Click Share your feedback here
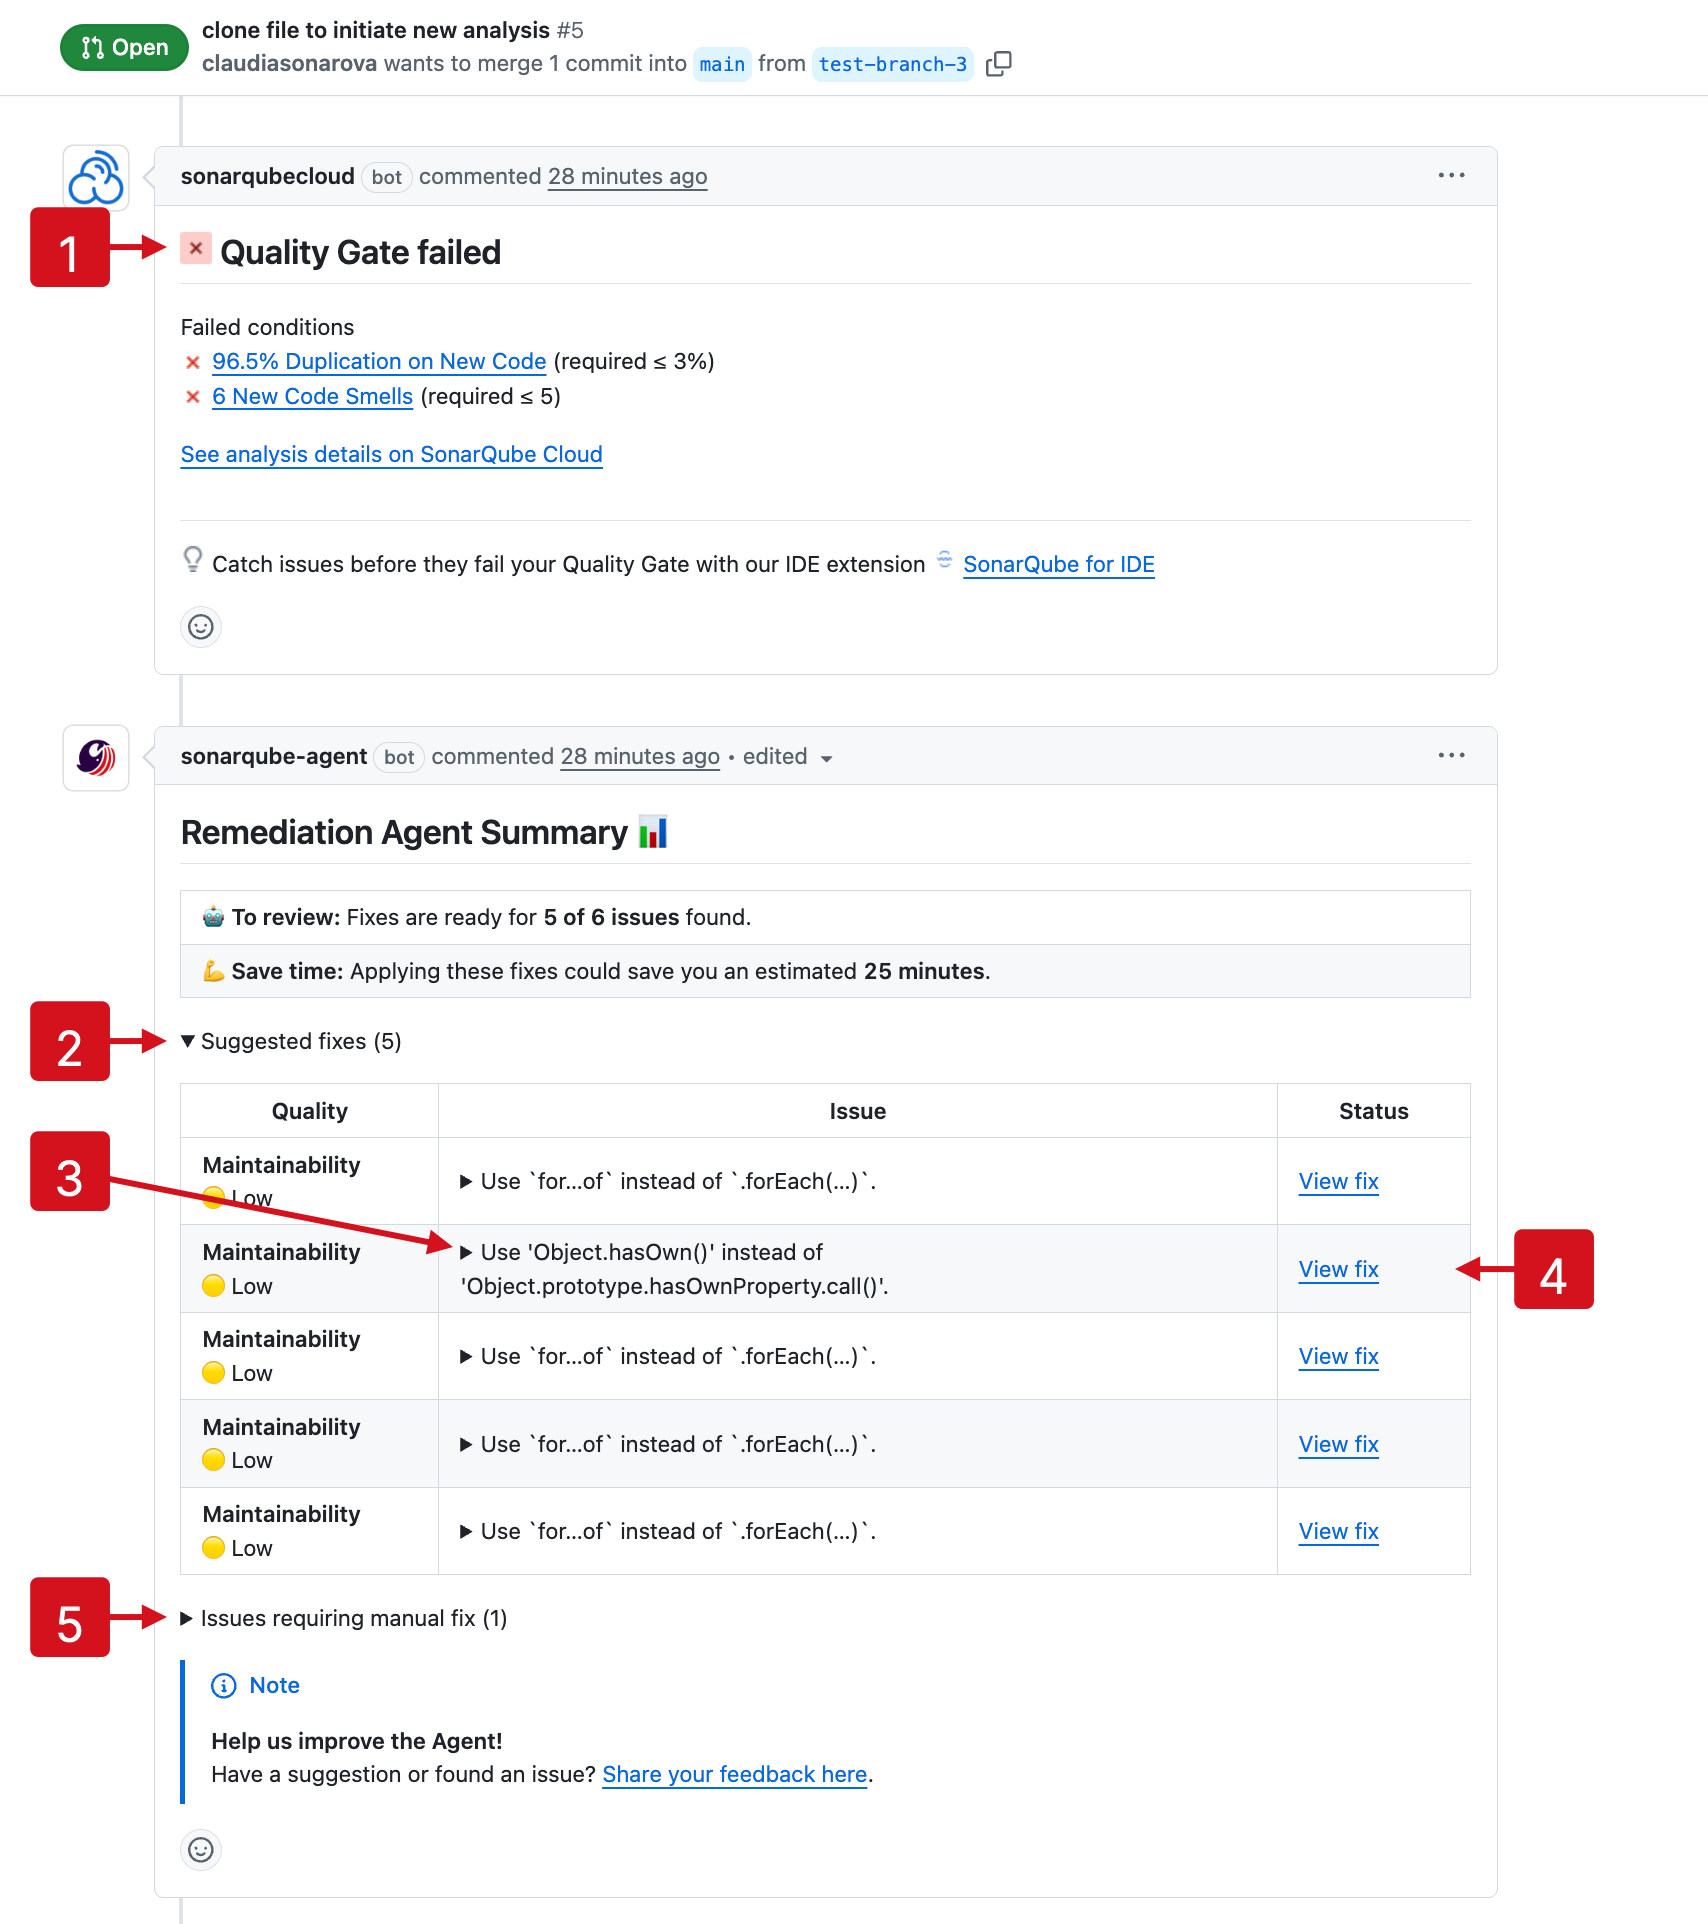Screen dimensions: 1708x1924 coord(734,1774)
